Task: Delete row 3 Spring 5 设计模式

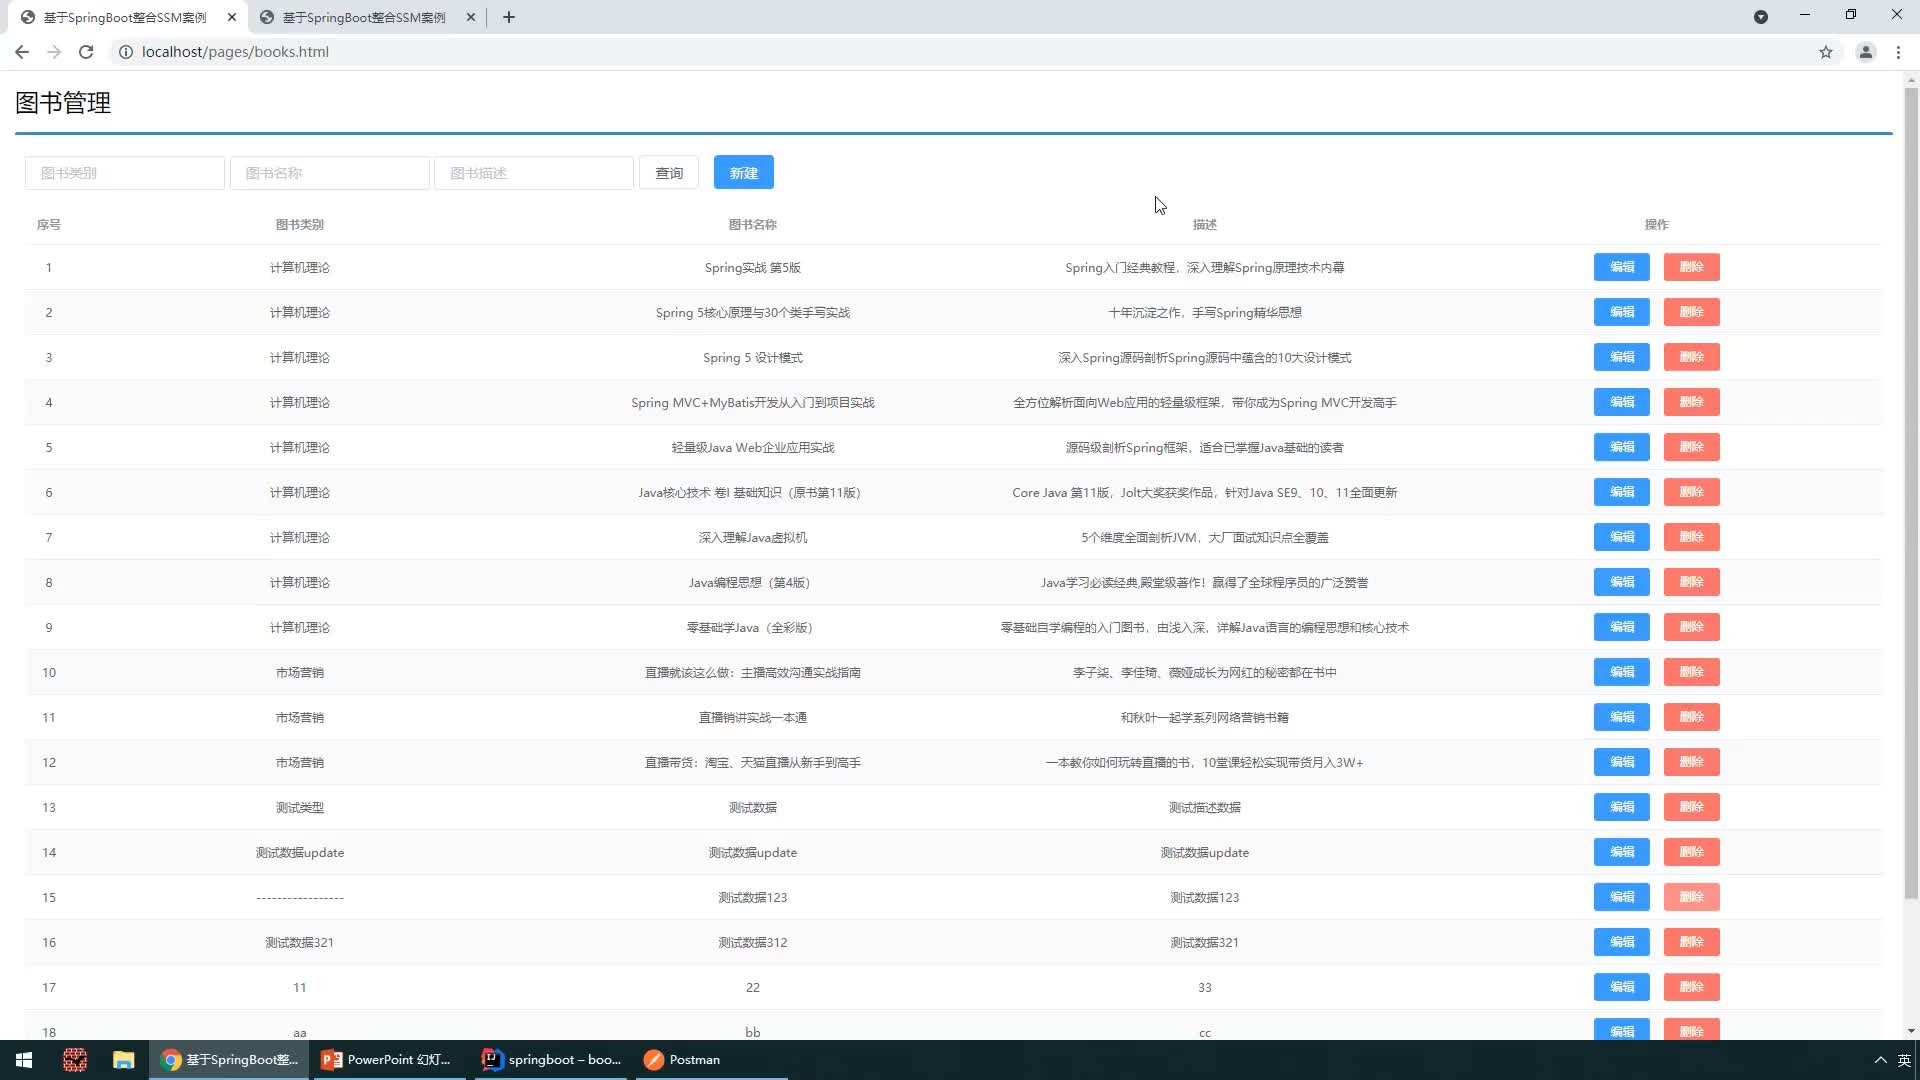Action: coord(1692,357)
